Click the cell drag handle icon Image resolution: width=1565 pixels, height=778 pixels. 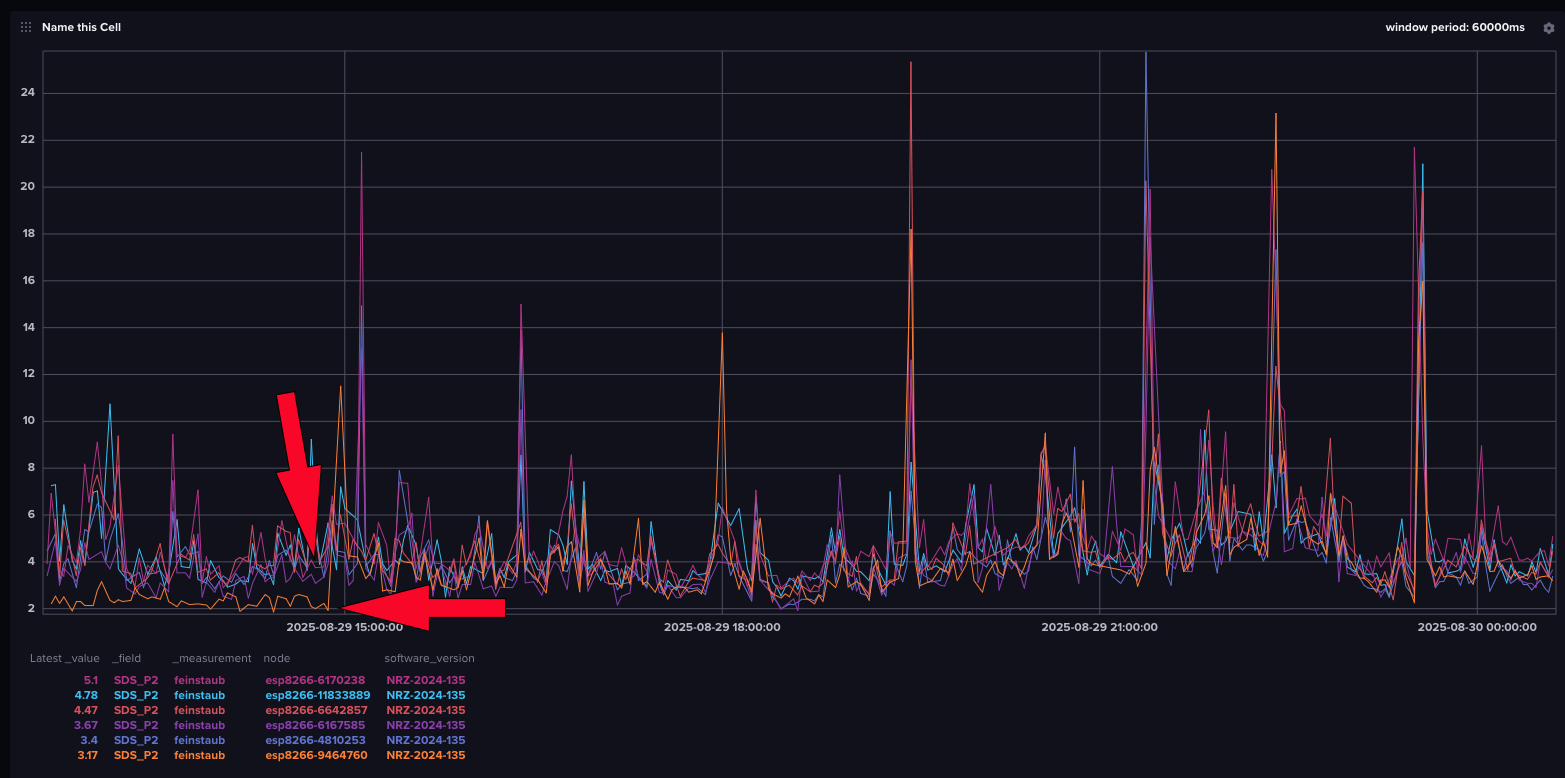tap(26, 27)
